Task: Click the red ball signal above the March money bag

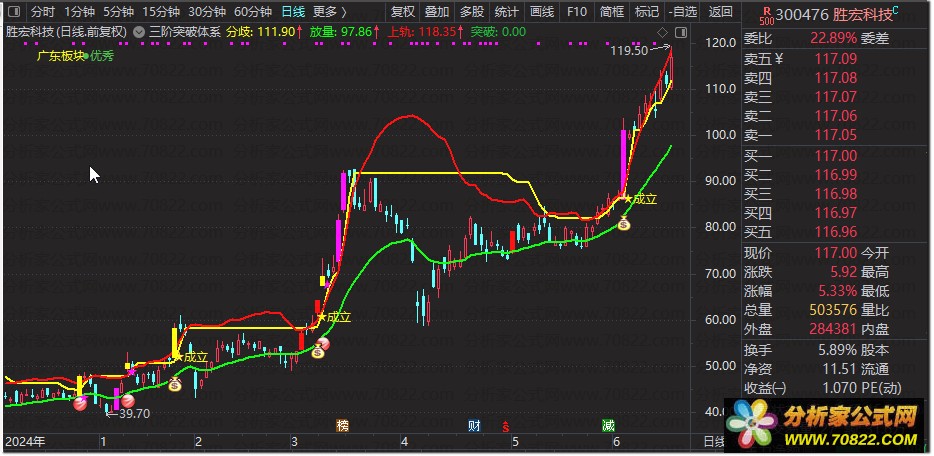Action: (322, 344)
